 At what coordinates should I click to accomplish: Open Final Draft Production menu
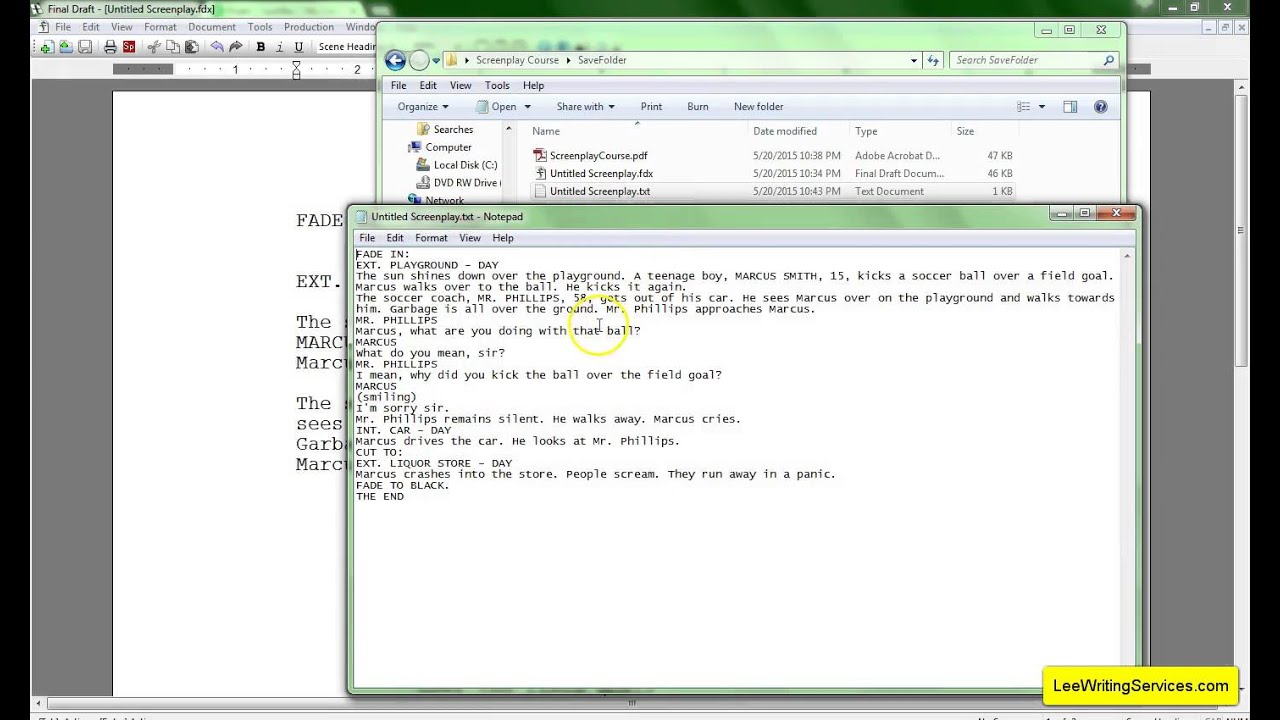click(309, 27)
